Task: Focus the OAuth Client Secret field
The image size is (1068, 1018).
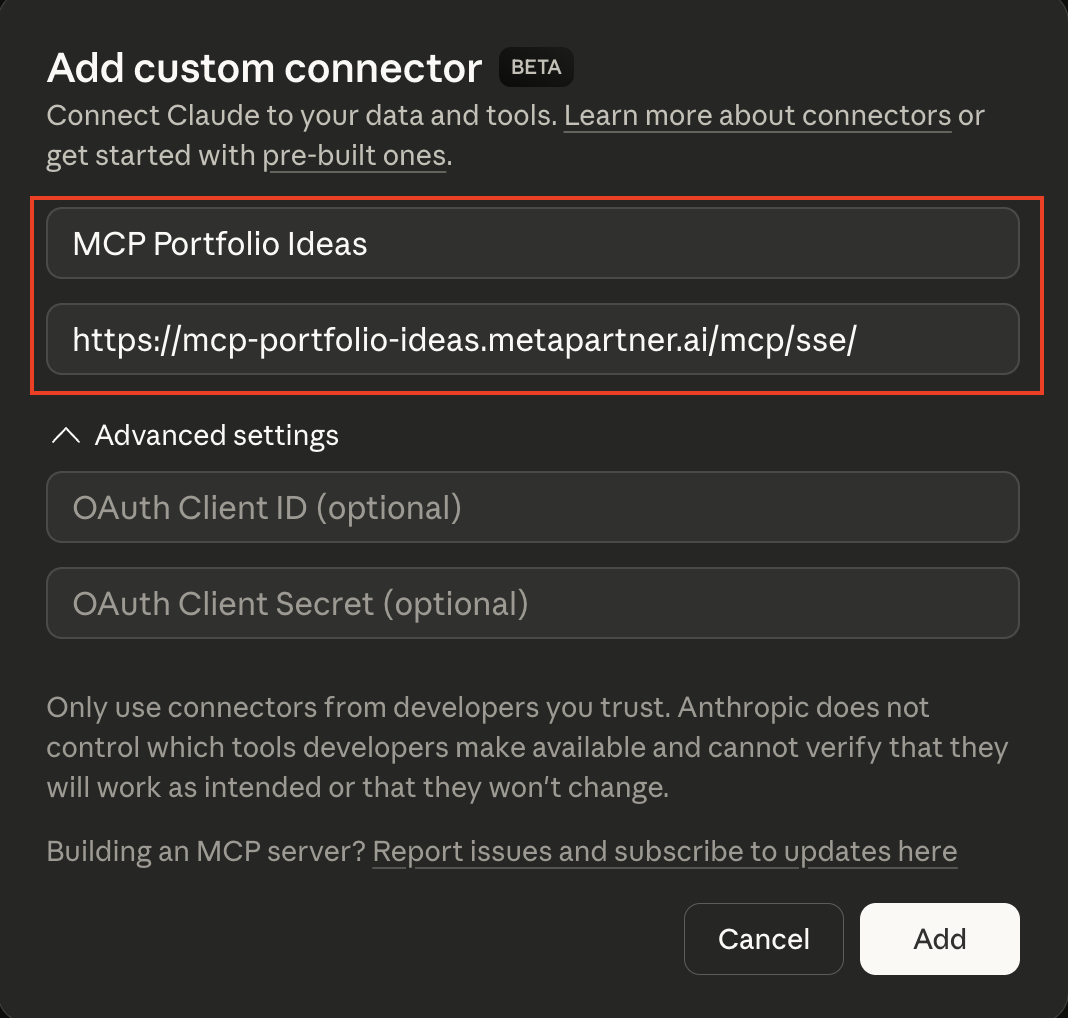Action: click(533, 603)
